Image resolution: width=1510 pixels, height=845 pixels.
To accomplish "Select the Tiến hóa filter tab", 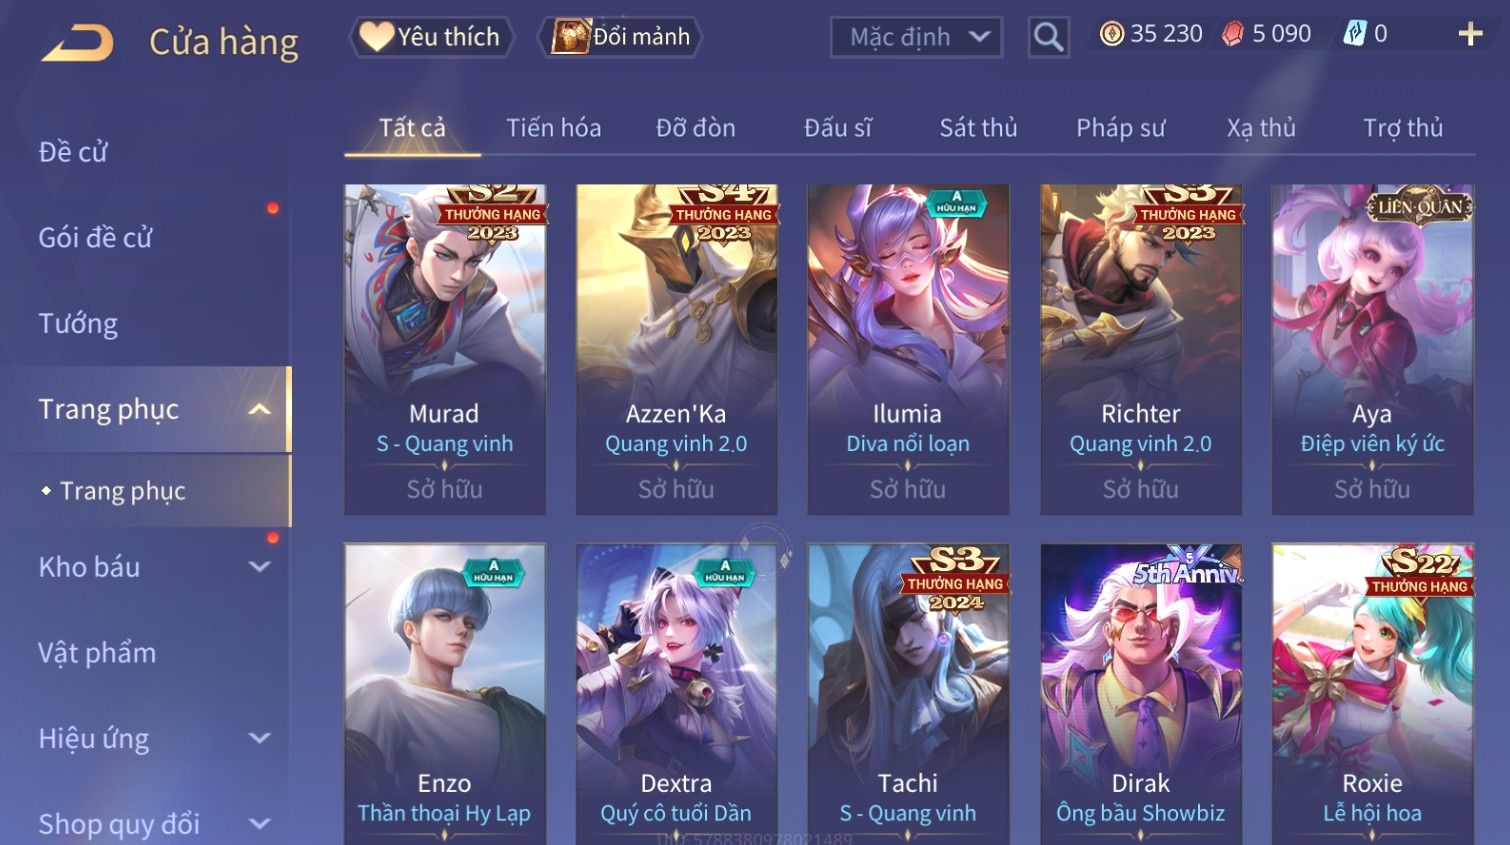I will (553, 128).
